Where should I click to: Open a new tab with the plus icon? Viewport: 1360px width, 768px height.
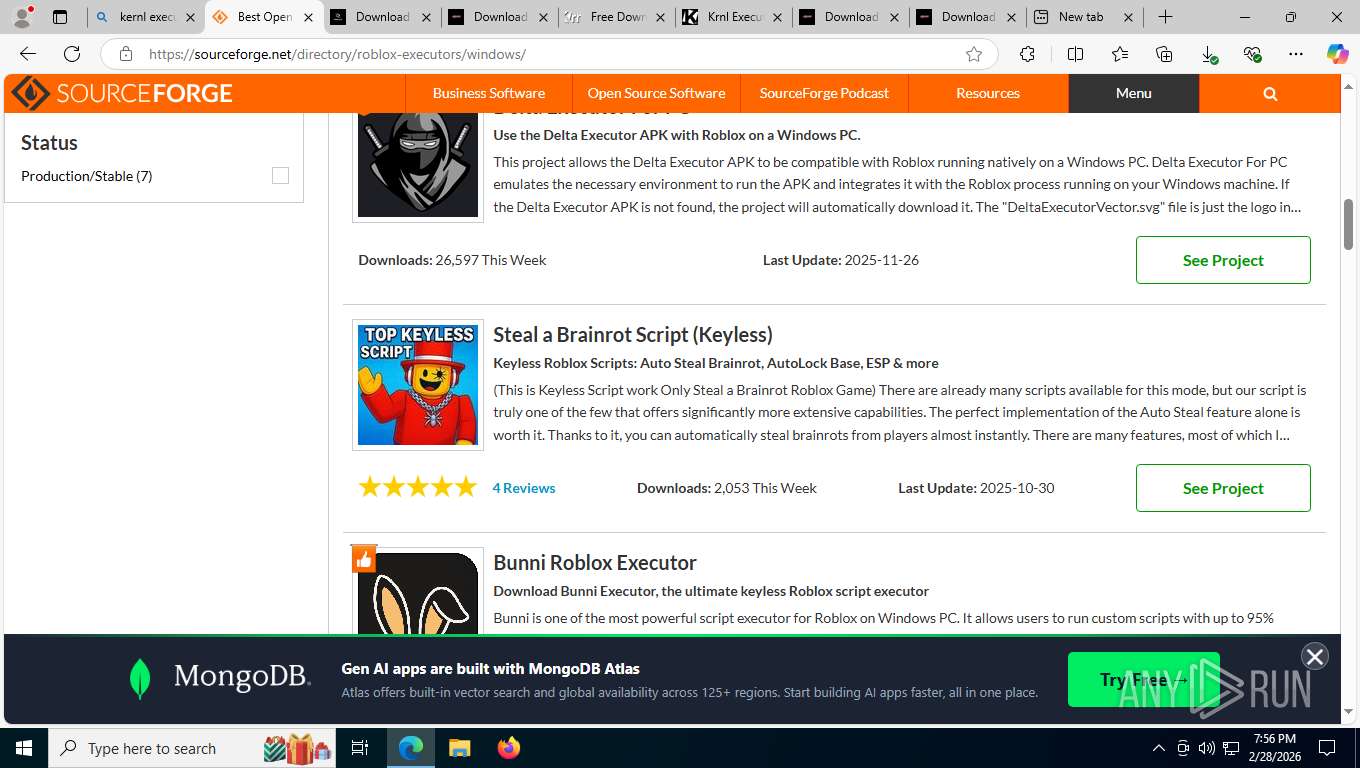1165,17
